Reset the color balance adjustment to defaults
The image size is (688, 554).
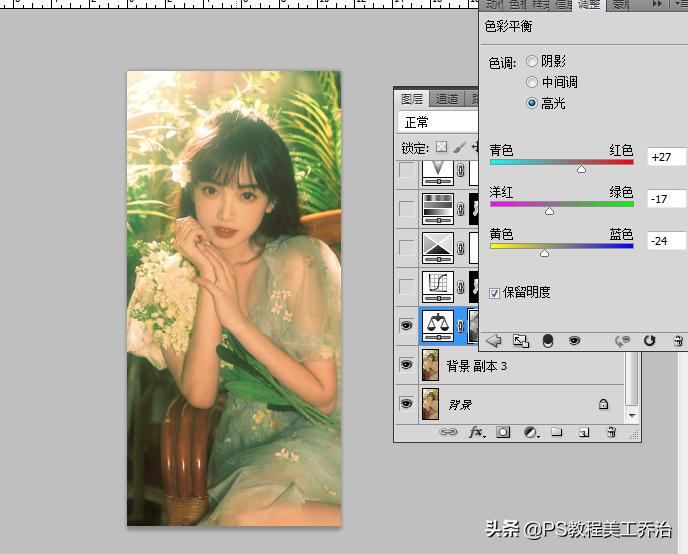pyautogui.click(x=649, y=340)
